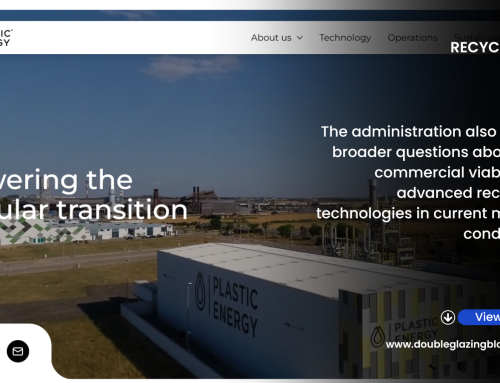The height and width of the screenshot is (383, 500).
Task: Click the blue View button
Action: 479,317
